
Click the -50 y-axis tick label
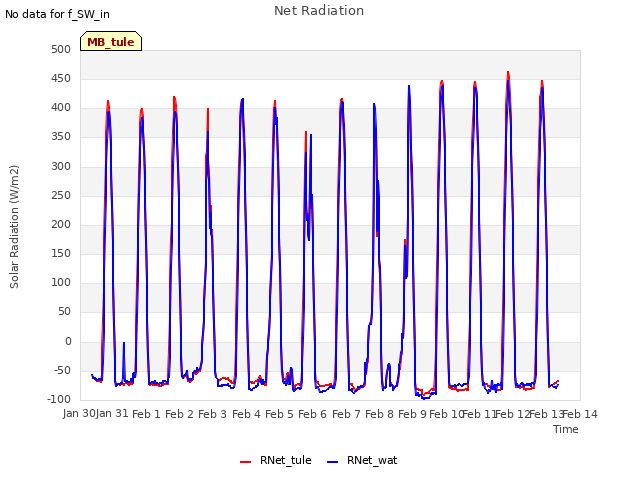(x=62, y=371)
